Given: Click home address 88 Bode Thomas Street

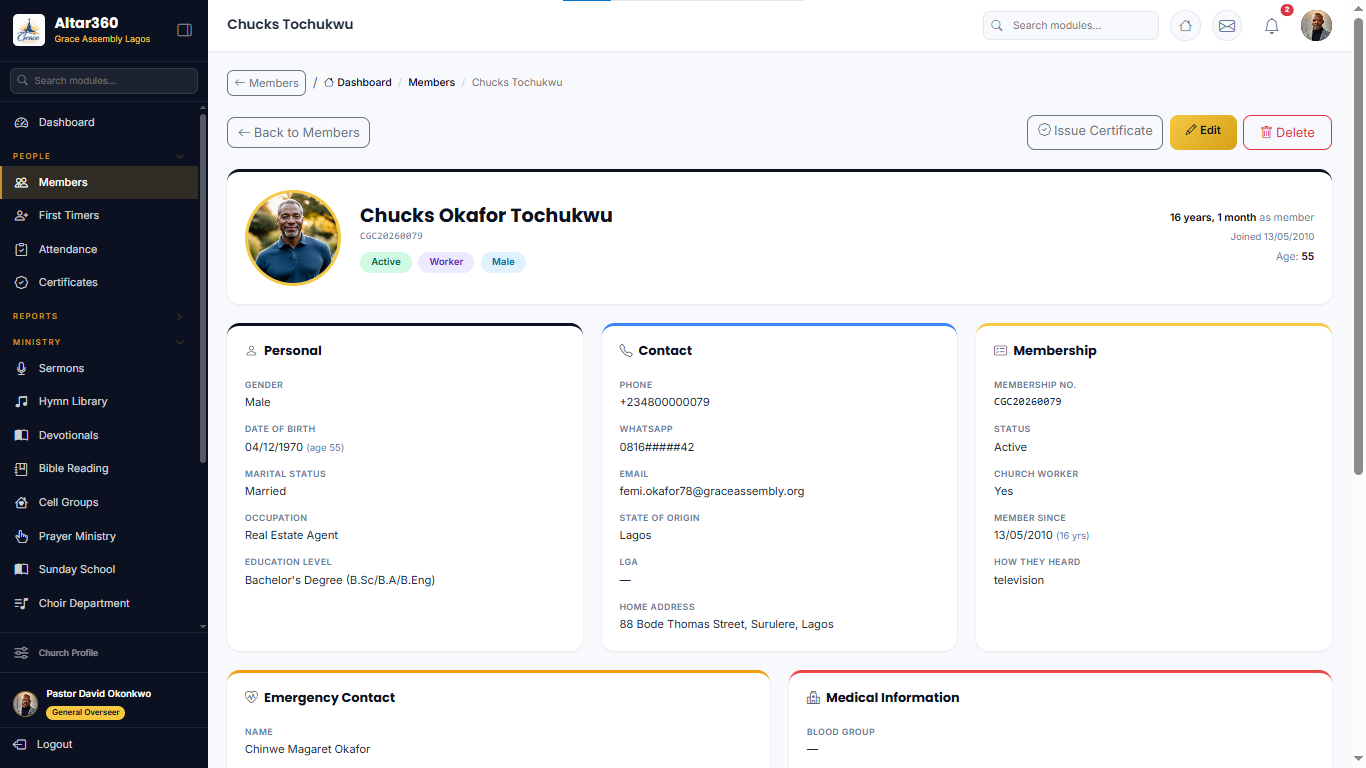Looking at the screenshot, I should click(x=726, y=624).
